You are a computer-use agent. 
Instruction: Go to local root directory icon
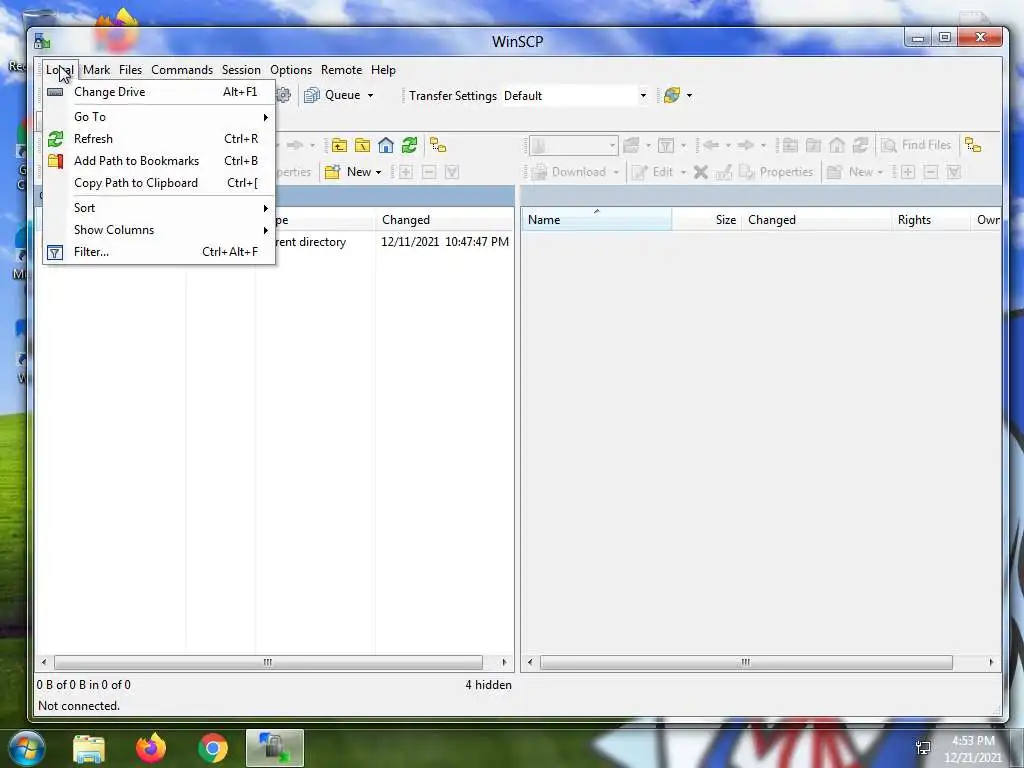coord(362,146)
